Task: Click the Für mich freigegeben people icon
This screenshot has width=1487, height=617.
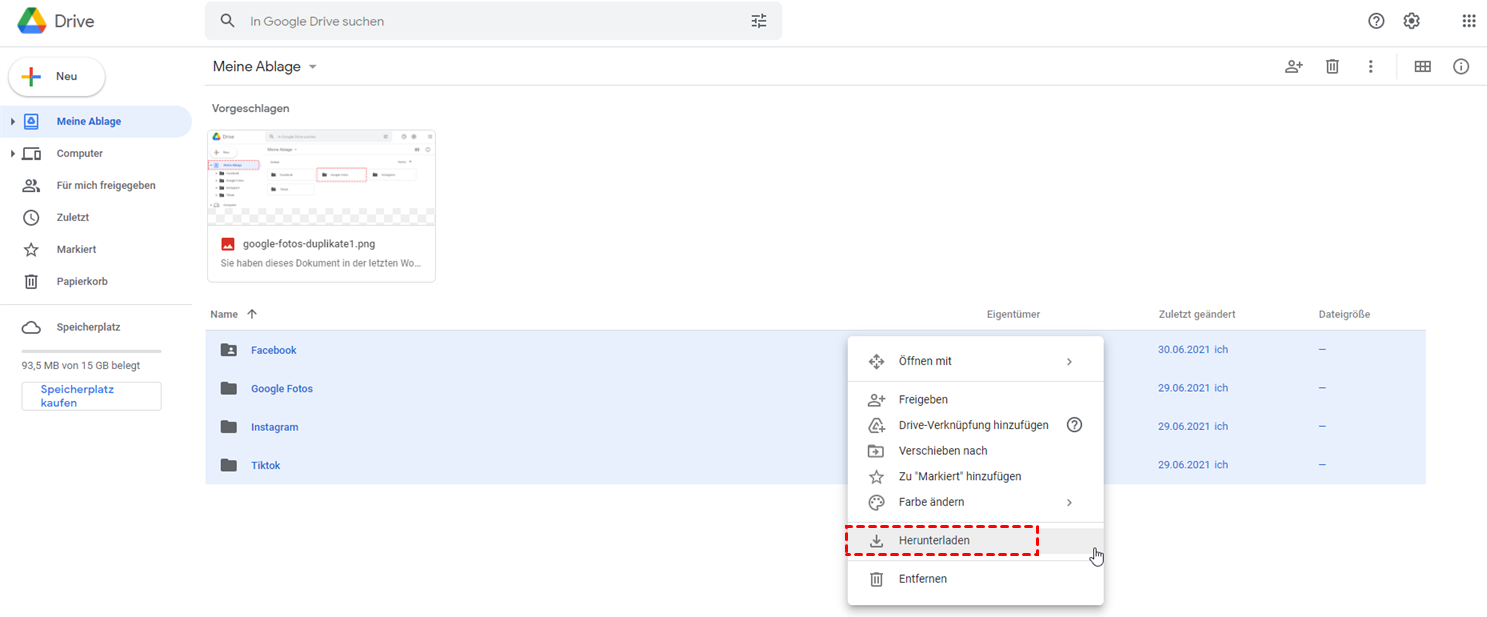Action: pyautogui.click(x=31, y=185)
